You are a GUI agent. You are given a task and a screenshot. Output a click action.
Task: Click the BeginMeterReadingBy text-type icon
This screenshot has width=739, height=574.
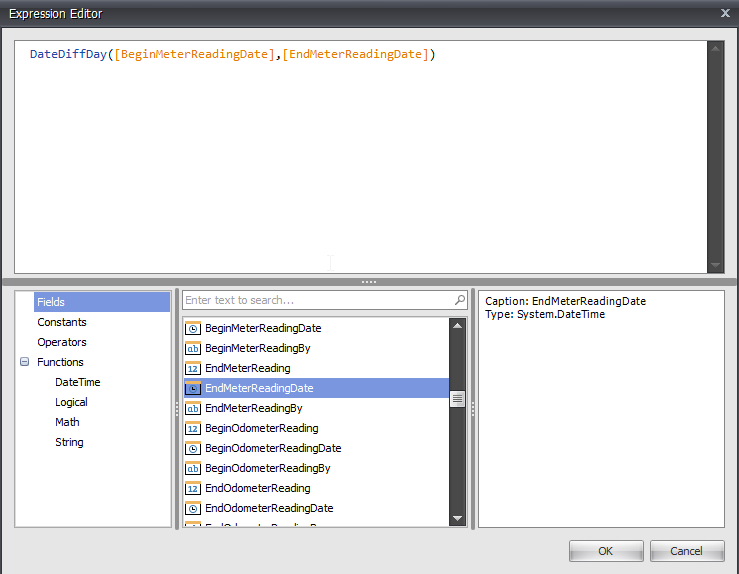point(193,349)
